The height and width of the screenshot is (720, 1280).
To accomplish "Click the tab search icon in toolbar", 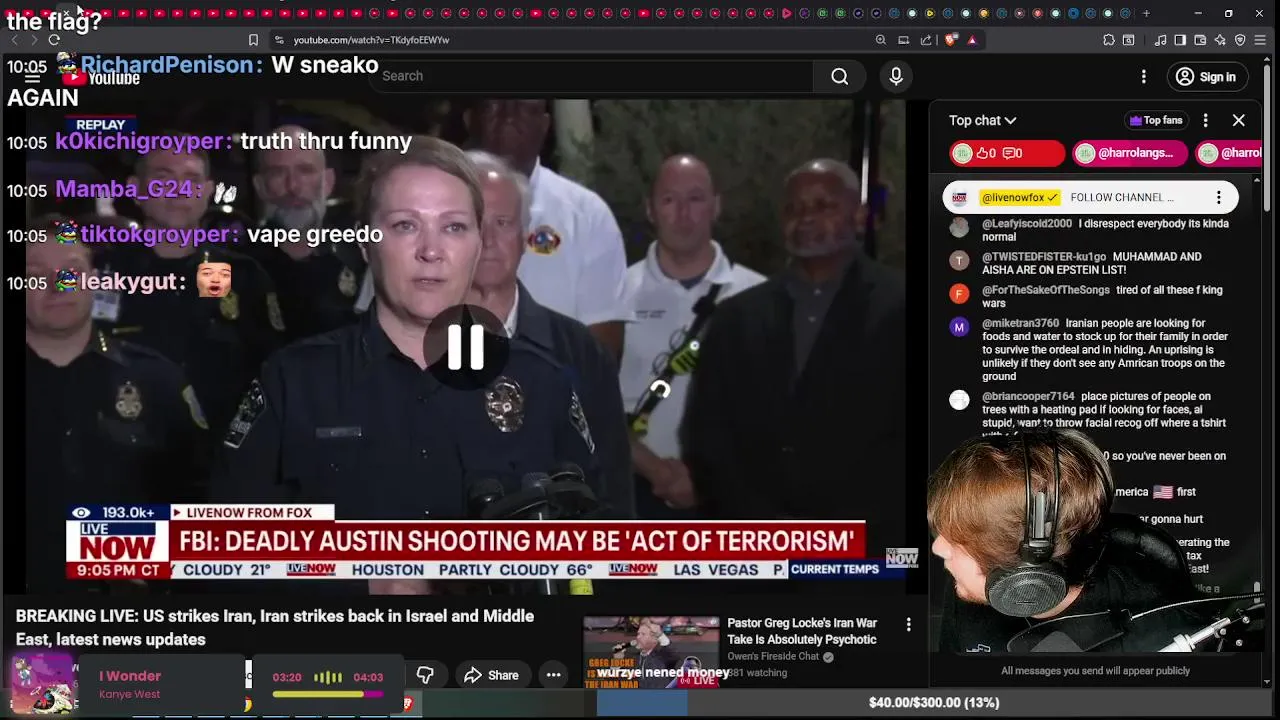I will click(1129, 40).
